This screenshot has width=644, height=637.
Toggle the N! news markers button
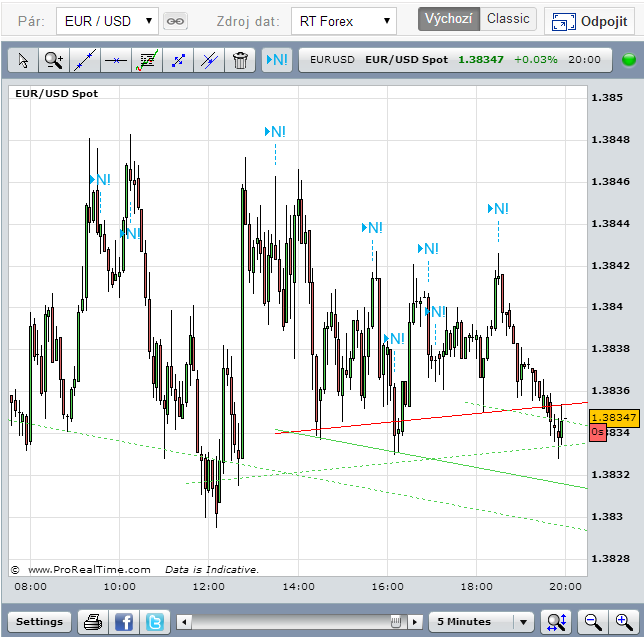point(277,60)
